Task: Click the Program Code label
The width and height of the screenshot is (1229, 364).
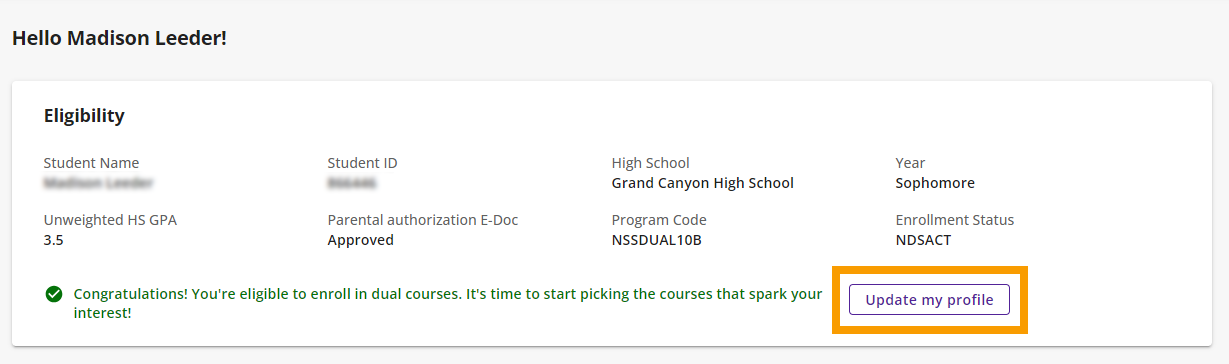Action: click(x=659, y=220)
